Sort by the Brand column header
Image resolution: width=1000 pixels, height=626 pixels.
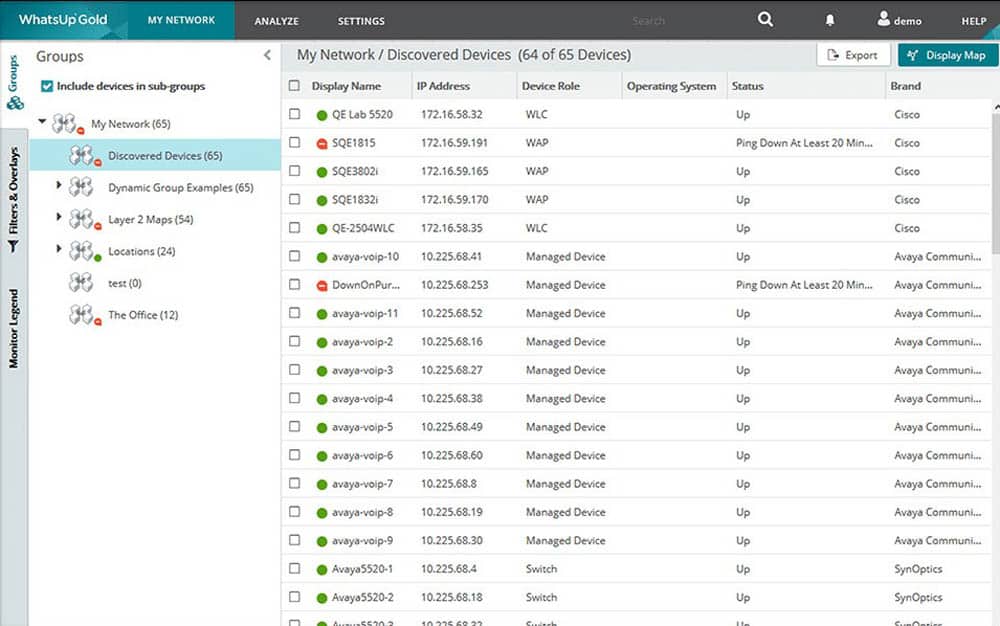906,86
